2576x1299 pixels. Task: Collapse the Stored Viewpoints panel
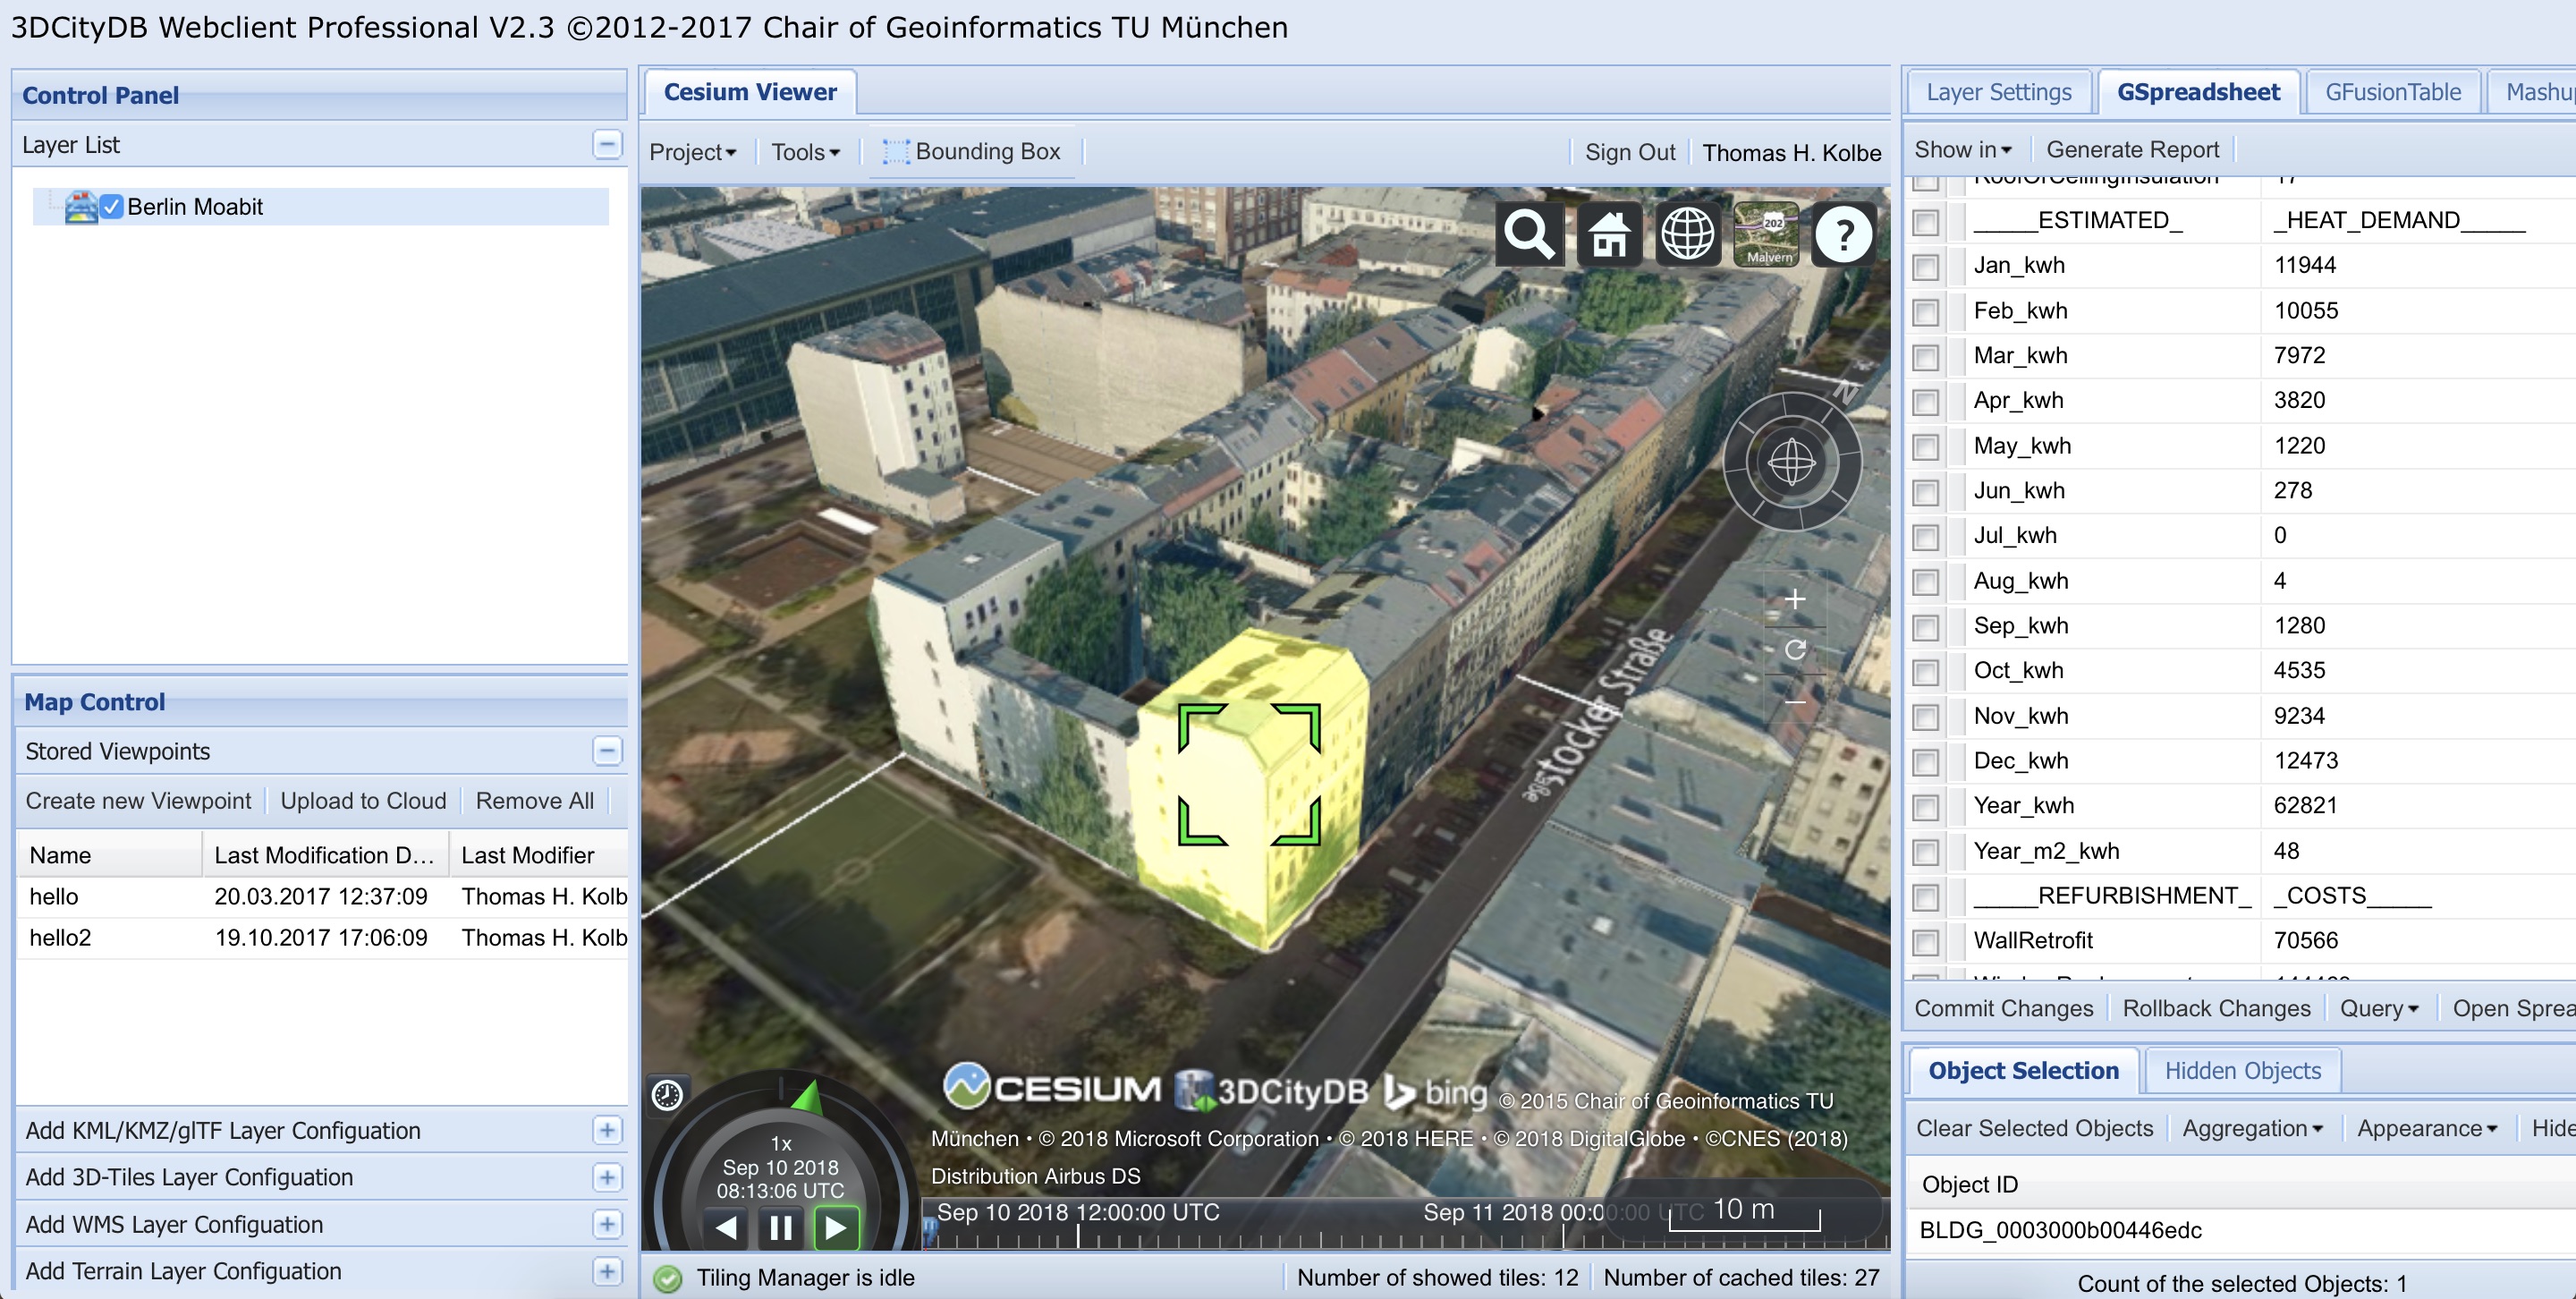(x=607, y=751)
